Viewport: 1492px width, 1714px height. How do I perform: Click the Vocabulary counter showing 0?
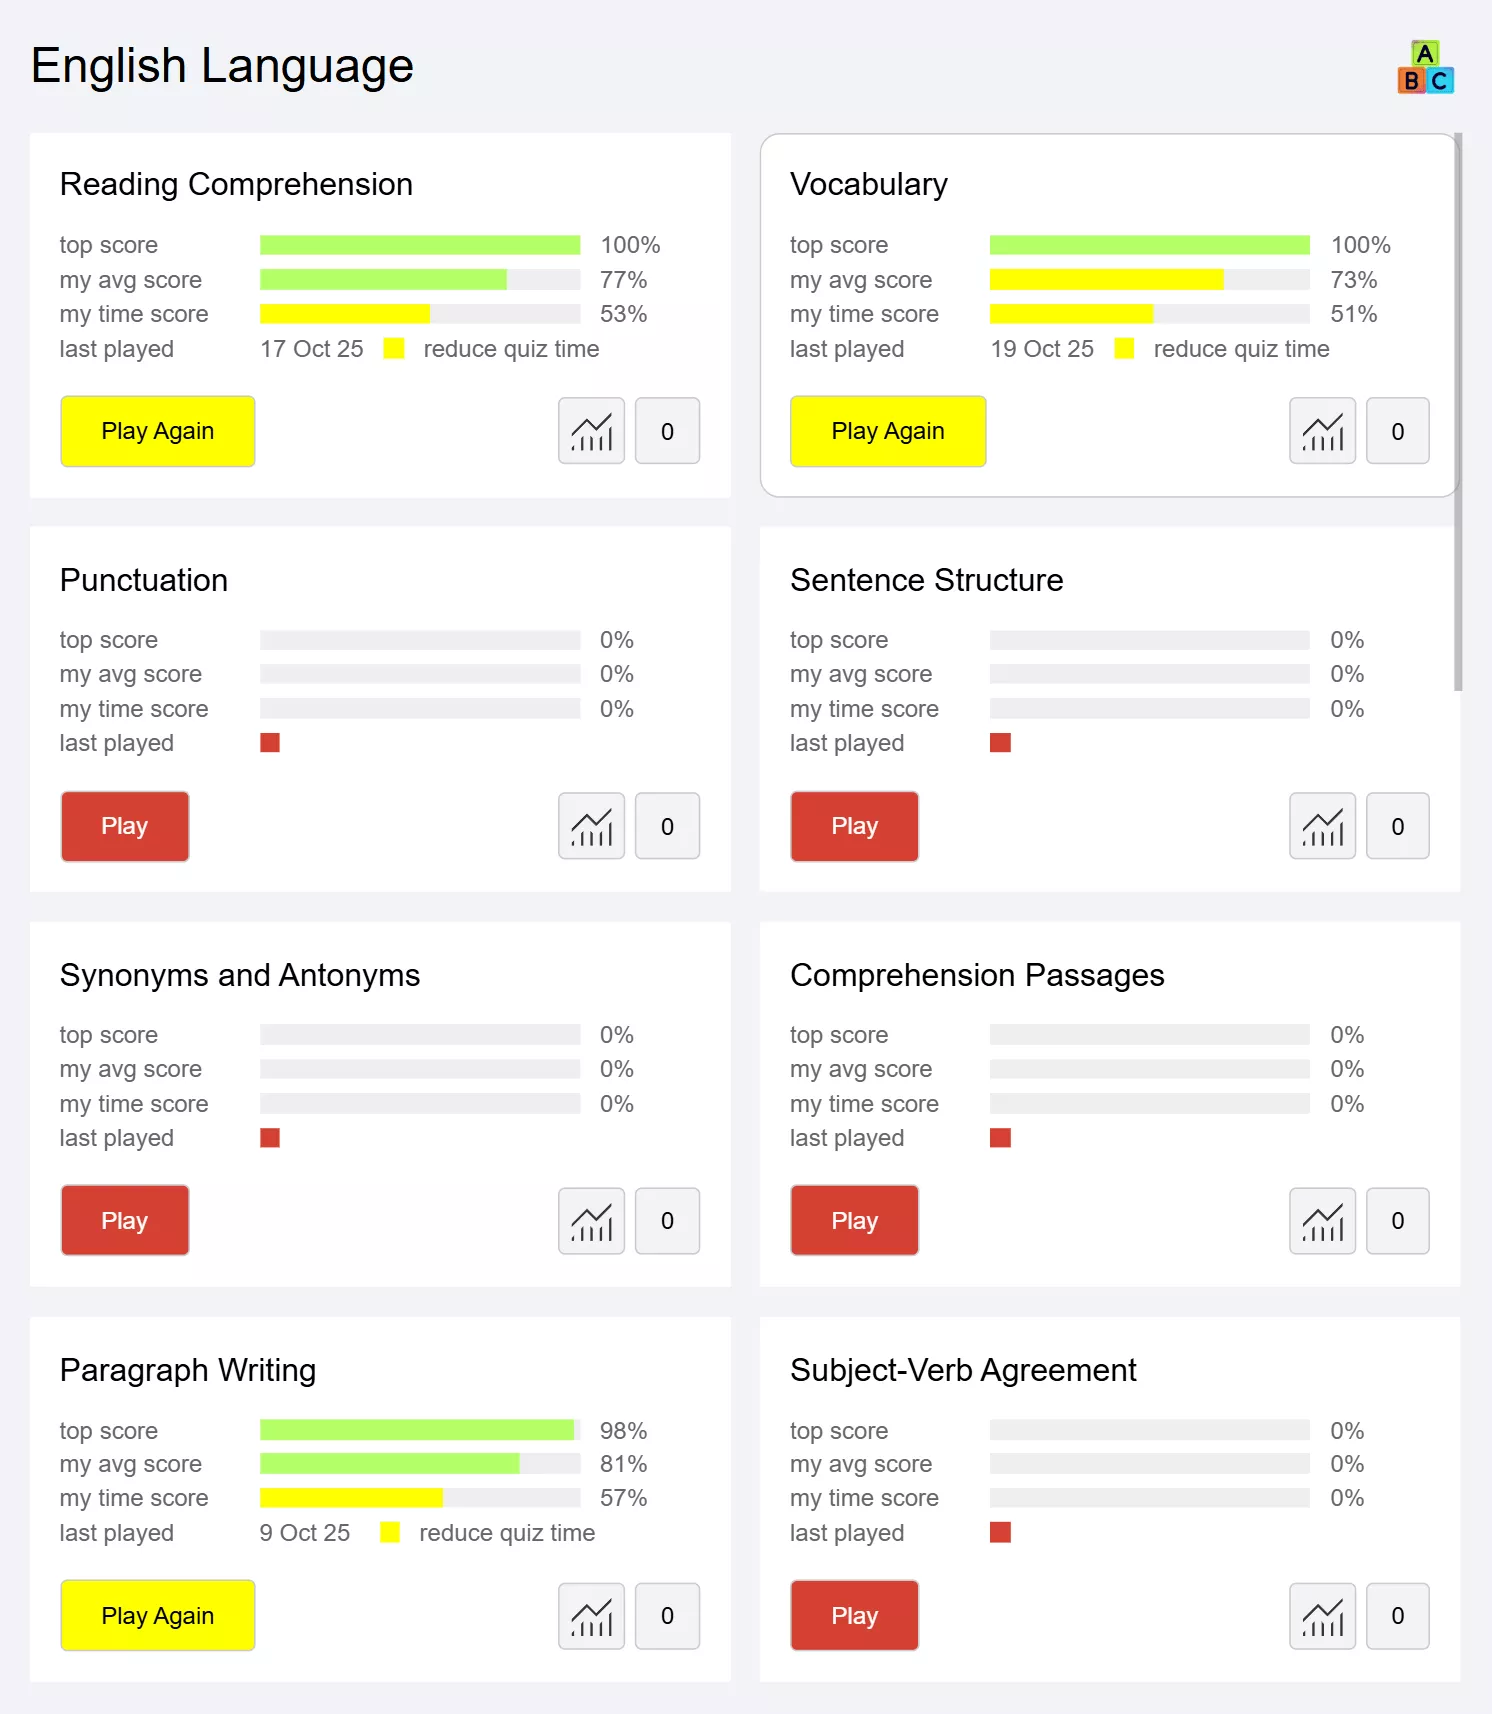1397,431
